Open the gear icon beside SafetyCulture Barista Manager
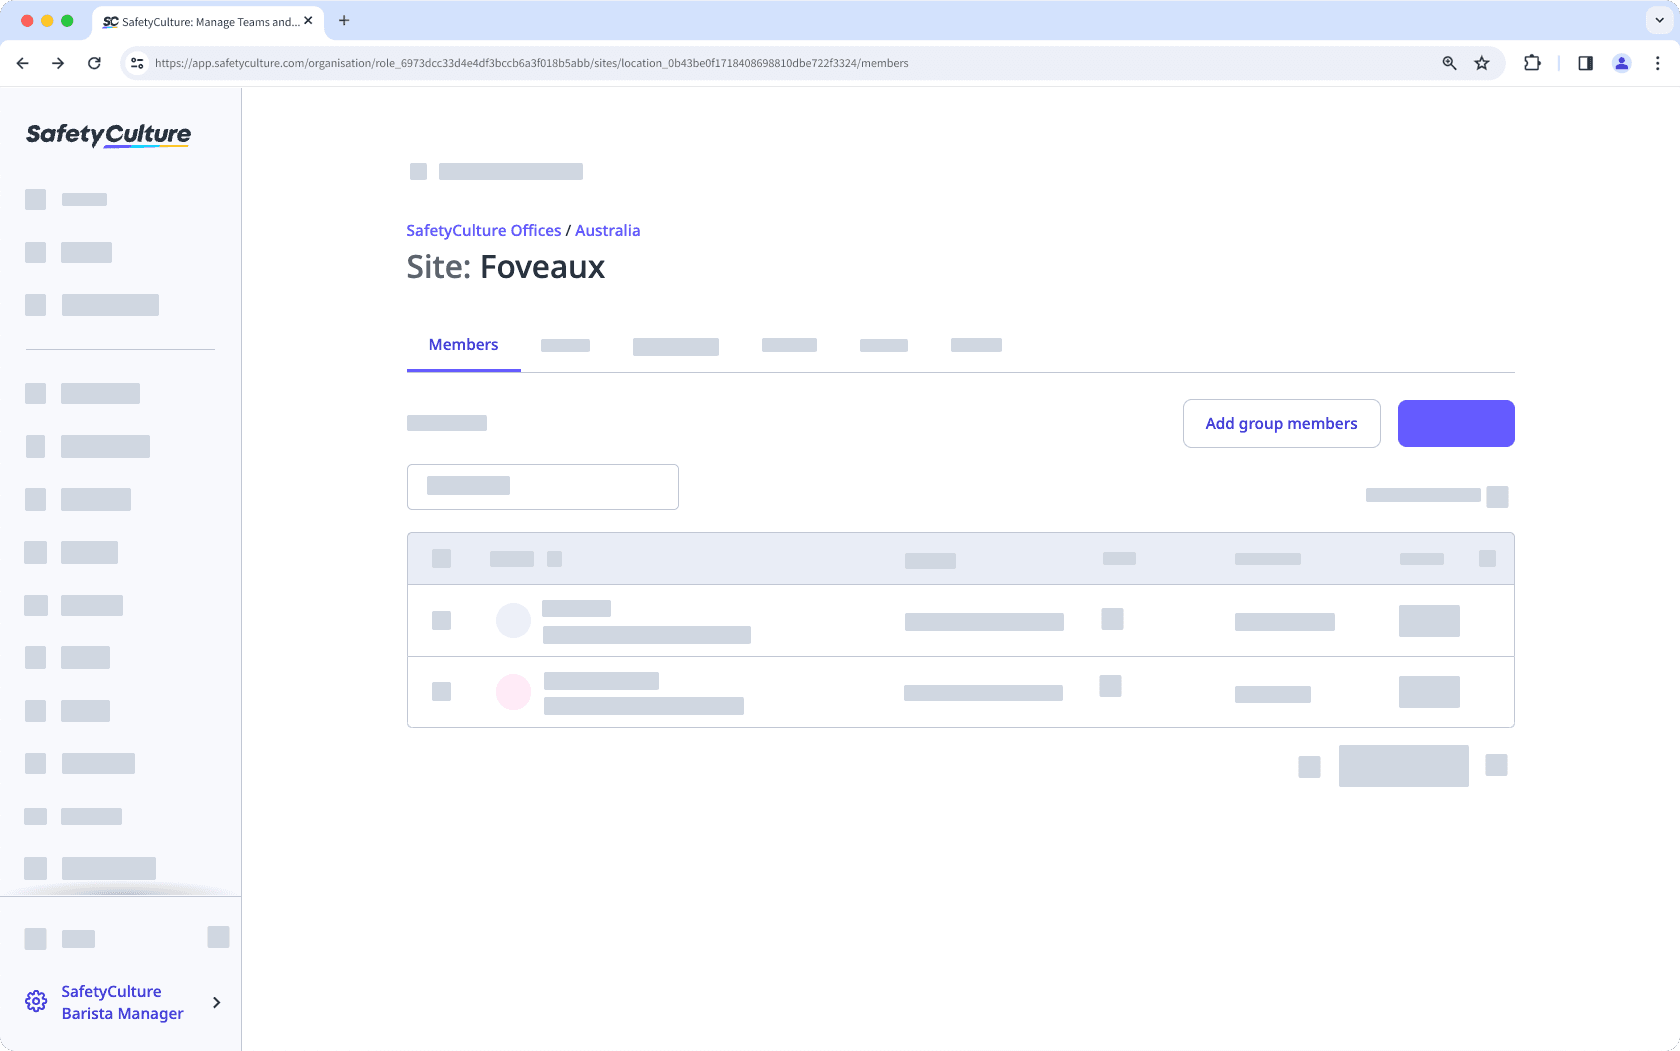 click(x=36, y=1001)
